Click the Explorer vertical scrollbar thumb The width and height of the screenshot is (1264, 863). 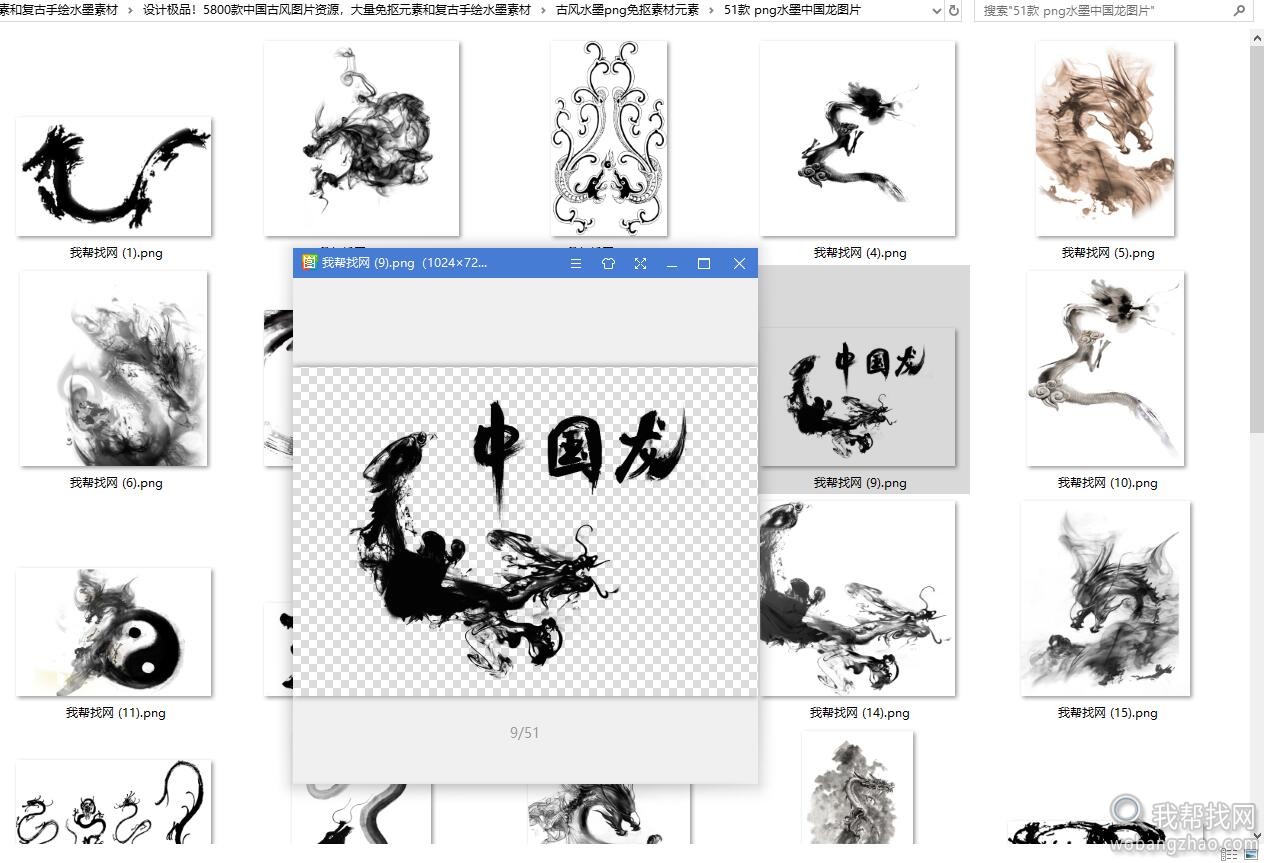tap(1257, 240)
